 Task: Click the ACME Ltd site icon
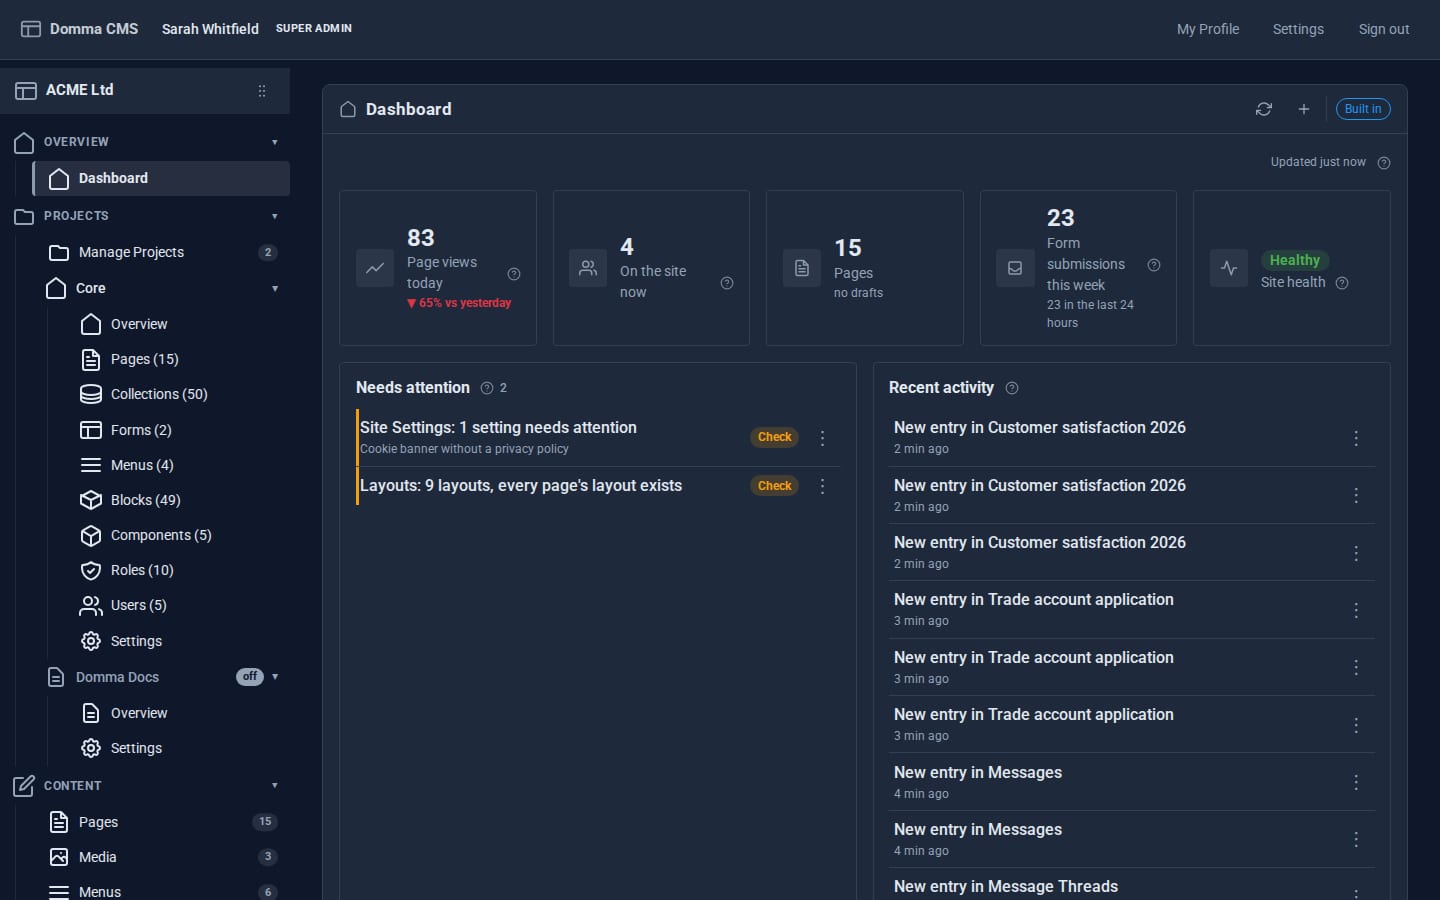26,91
